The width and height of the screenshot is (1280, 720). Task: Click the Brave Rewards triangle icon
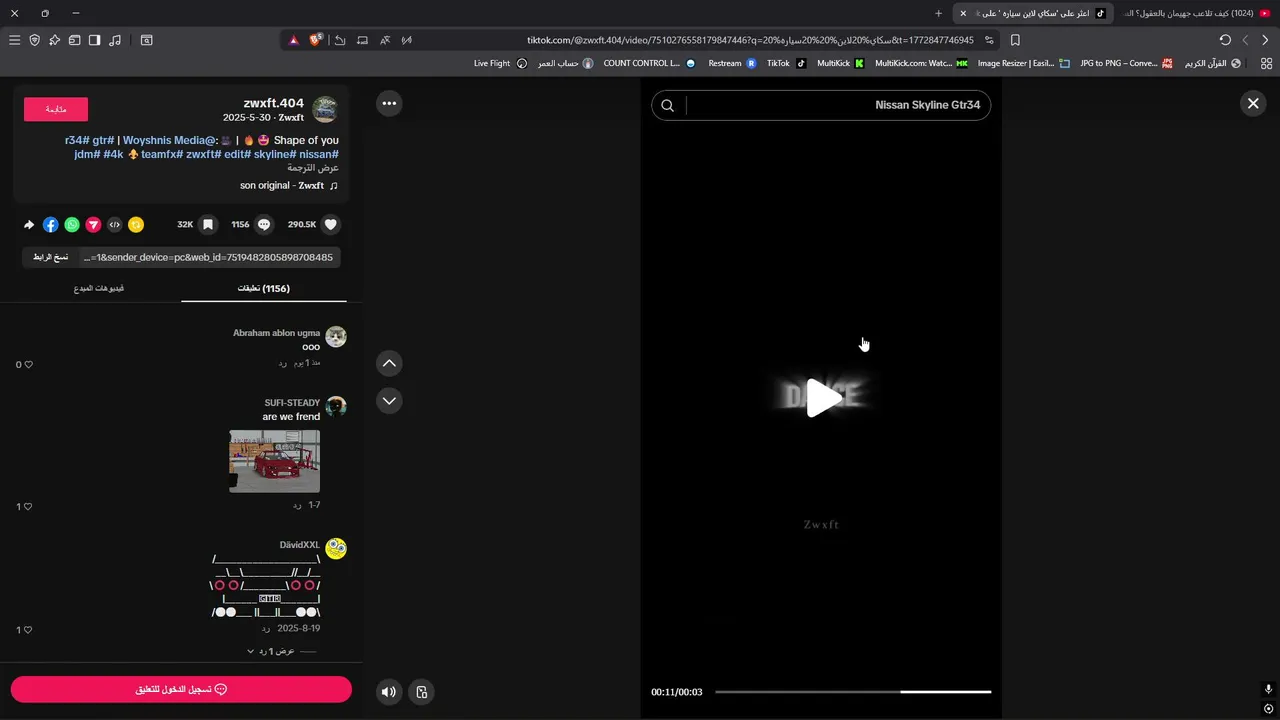coord(294,40)
